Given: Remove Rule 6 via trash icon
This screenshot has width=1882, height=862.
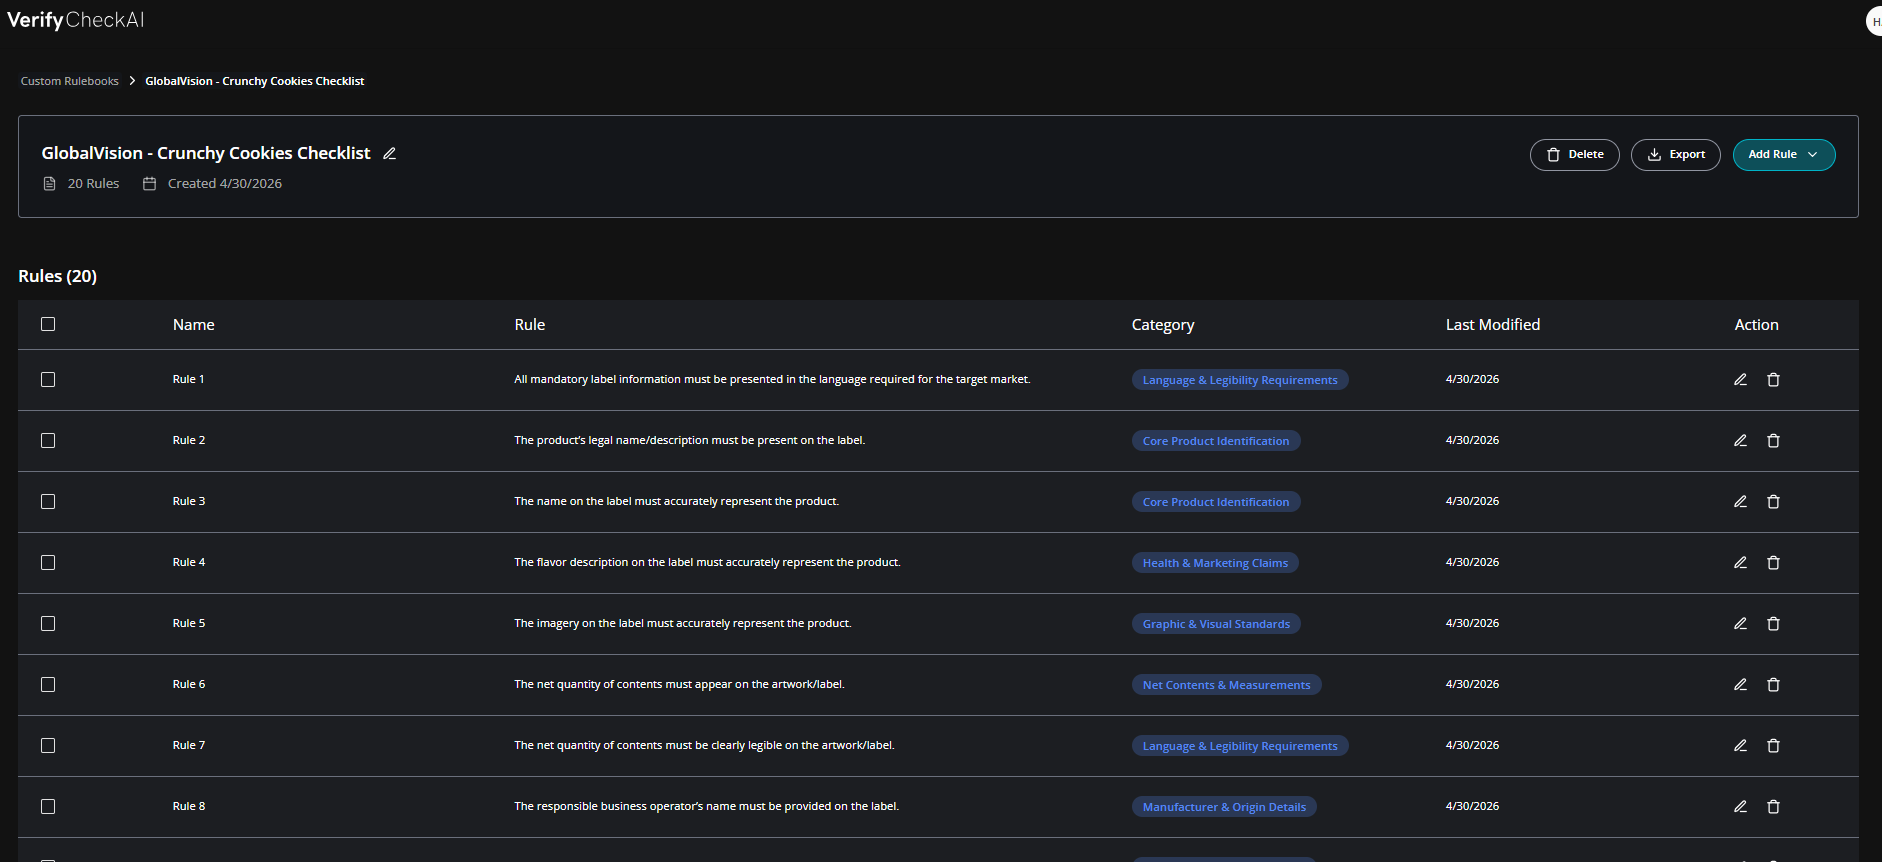Looking at the screenshot, I should click(1773, 685).
